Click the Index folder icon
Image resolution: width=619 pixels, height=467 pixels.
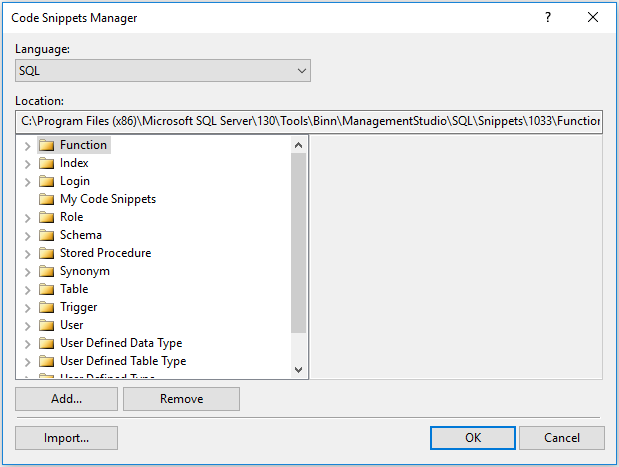coord(46,163)
